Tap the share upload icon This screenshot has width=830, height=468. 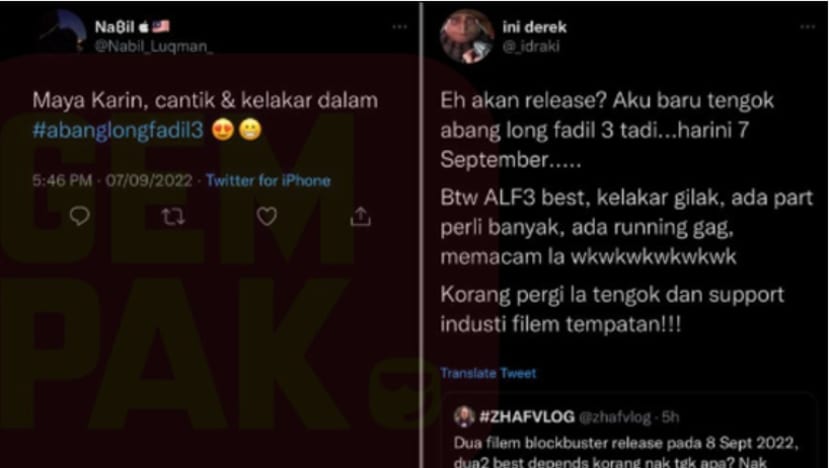click(360, 216)
